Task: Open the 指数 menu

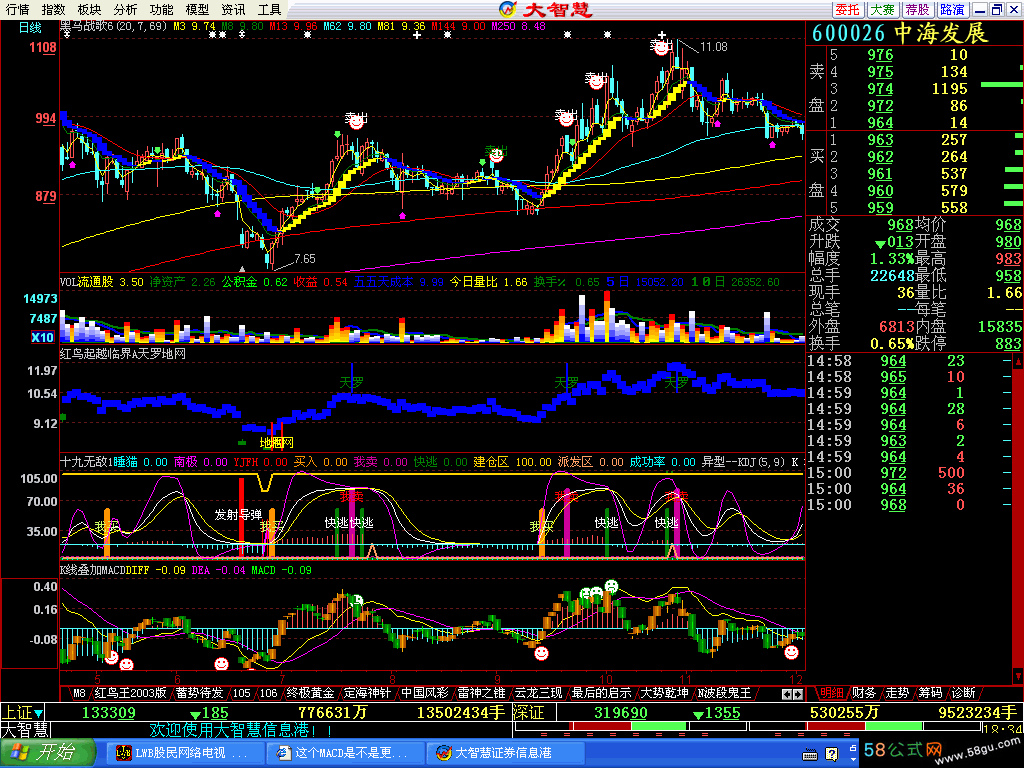Action: point(54,10)
